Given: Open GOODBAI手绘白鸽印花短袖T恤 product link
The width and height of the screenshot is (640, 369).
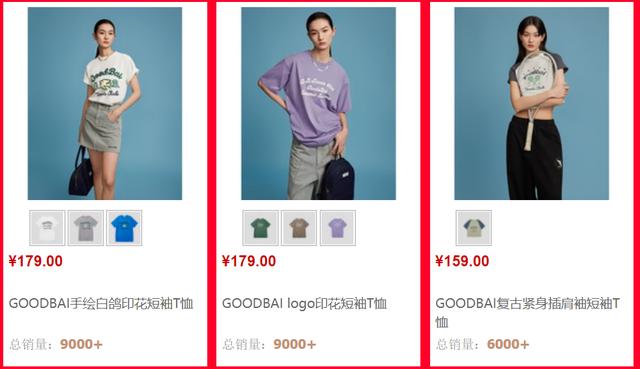Looking at the screenshot, I should click(x=101, y=304).
